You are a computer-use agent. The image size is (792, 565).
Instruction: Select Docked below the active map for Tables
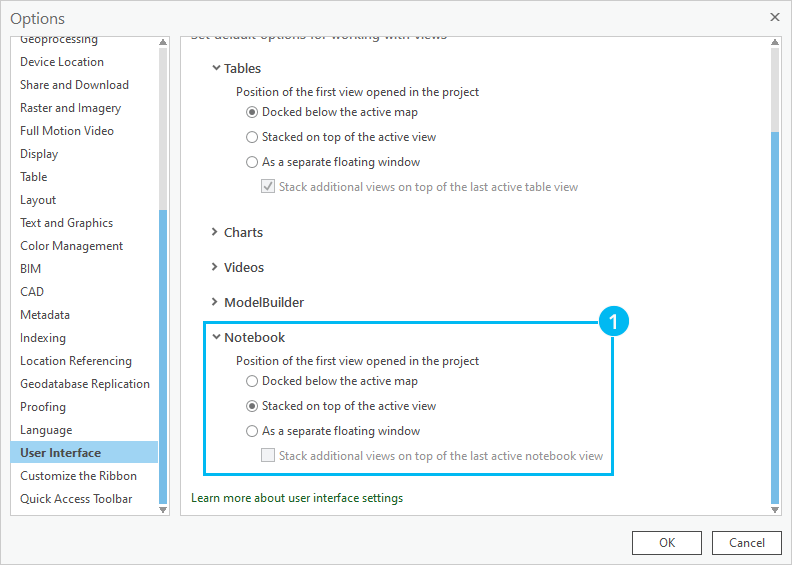pyautogui.click(x=252, y=112)
